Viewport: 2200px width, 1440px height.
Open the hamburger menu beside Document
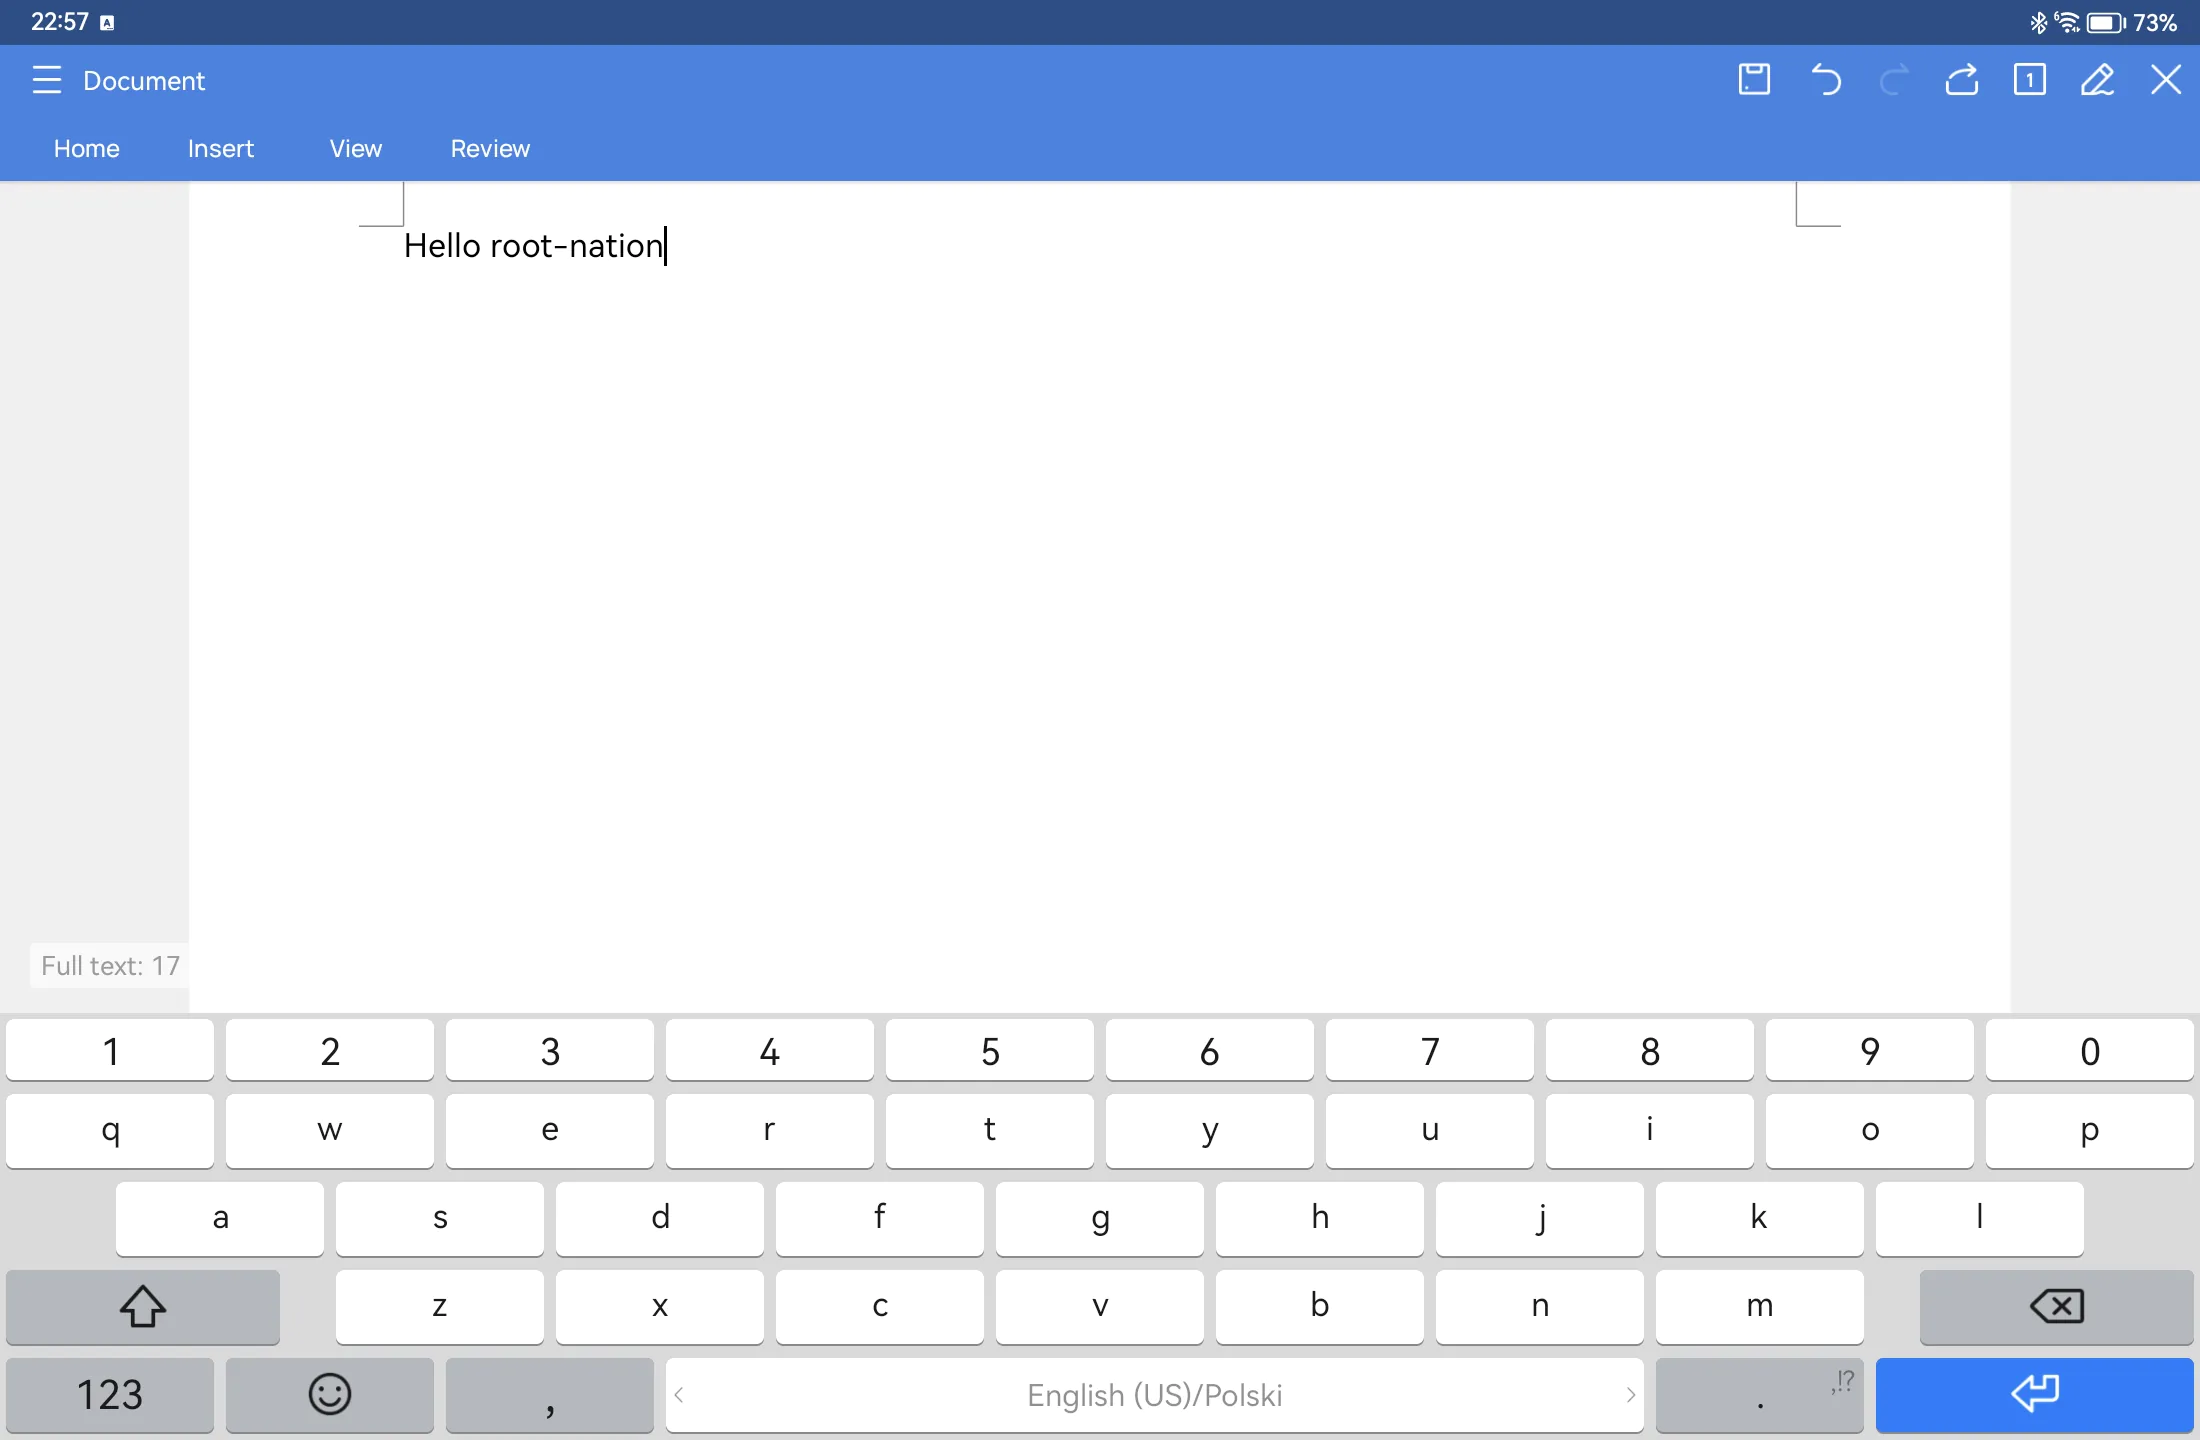pyautogui.click(x=46, y=80)
